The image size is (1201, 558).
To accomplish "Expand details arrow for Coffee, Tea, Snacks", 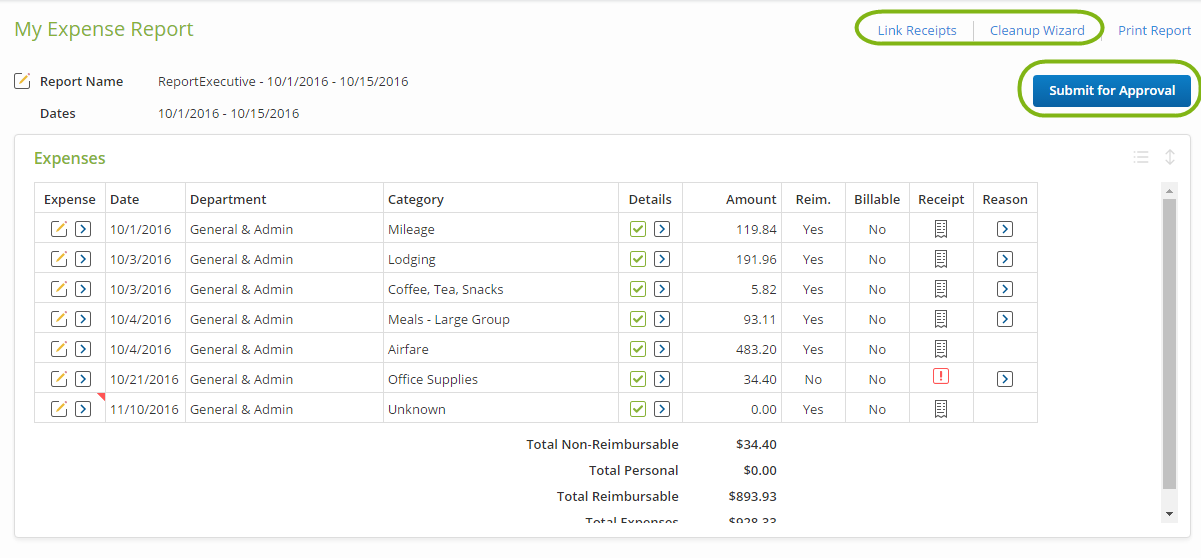I will (x=662, y=289).
